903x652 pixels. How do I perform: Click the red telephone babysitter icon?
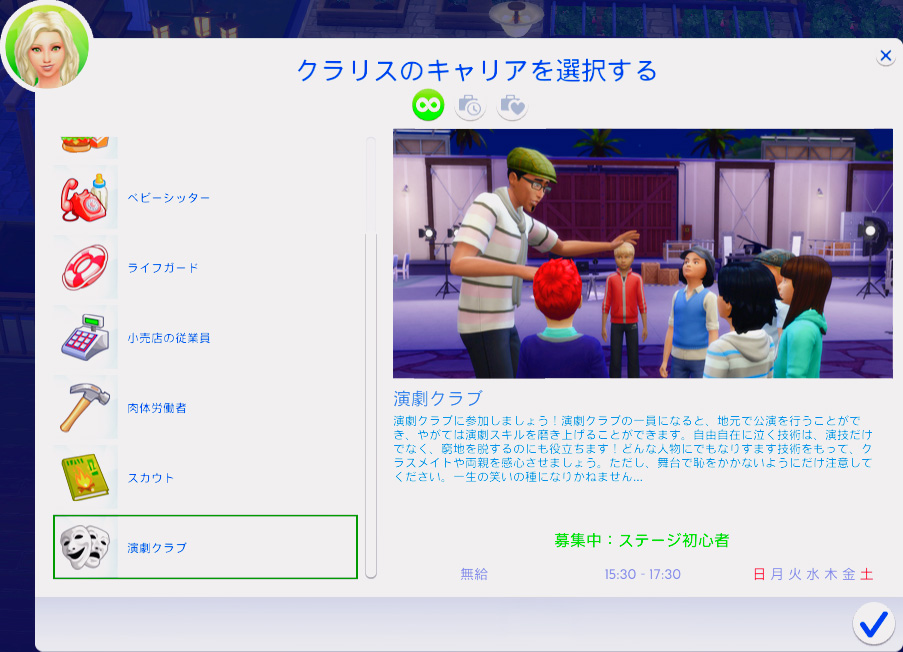[86, 198]
